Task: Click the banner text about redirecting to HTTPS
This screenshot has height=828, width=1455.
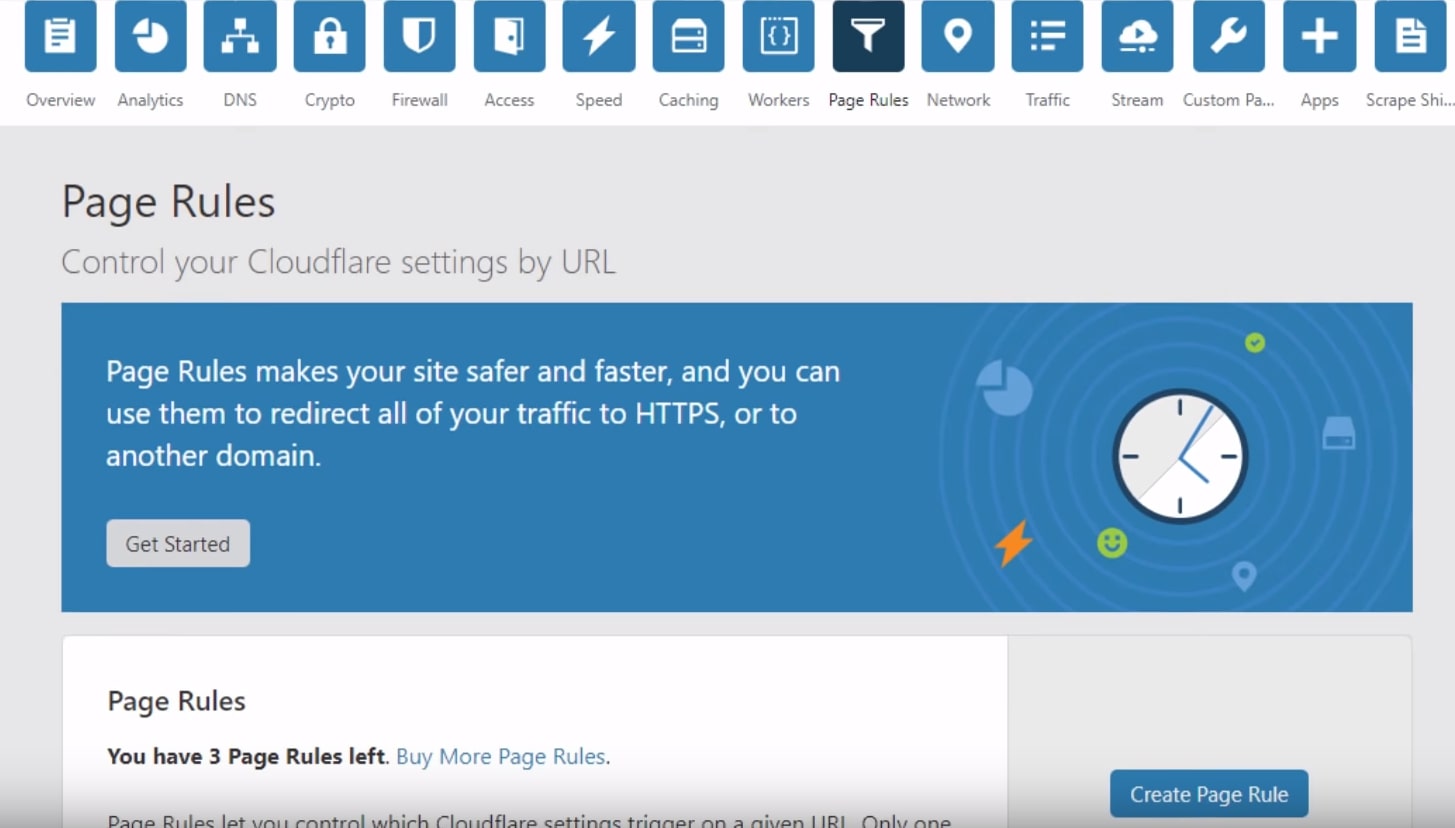Action: click(x=473, y=413)
